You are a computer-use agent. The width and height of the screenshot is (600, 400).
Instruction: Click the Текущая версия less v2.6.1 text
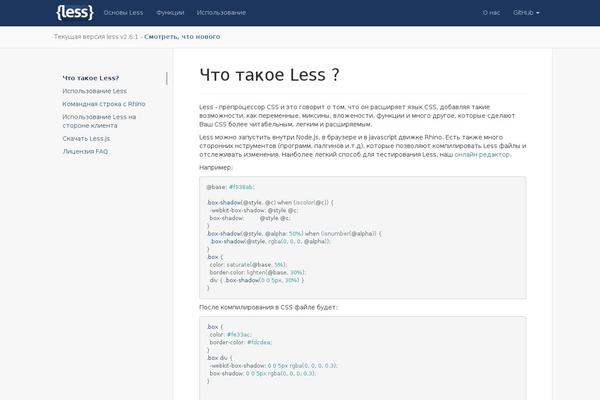pos(96,37)
